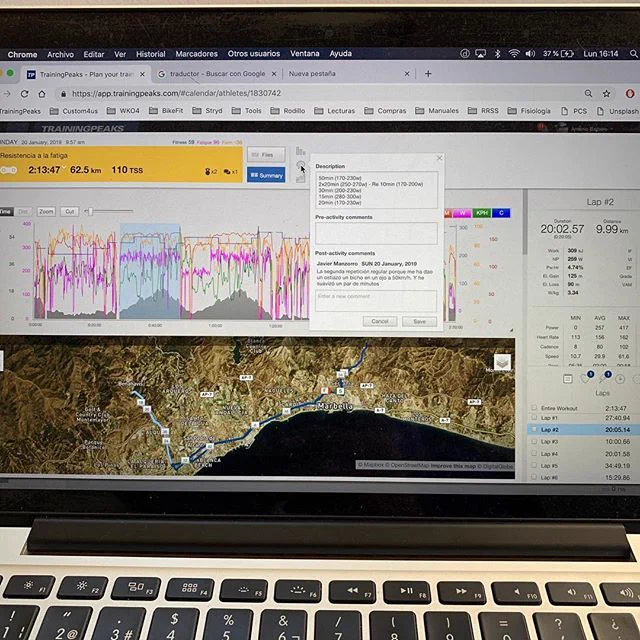The width and height of the screenshot is (640, 640).
Task: Open the Lecturas bookmarks folder
Action: [x=335, y=111]
